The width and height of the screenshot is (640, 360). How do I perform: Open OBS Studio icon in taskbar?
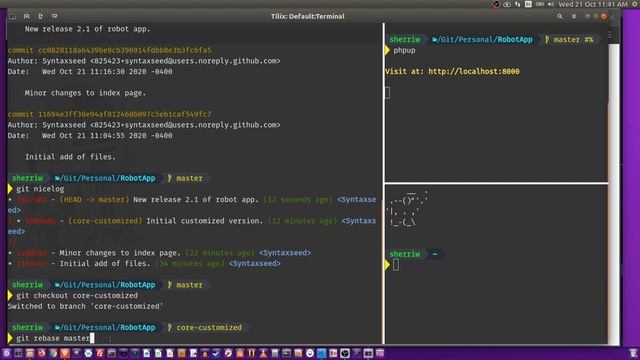[345, 353]
